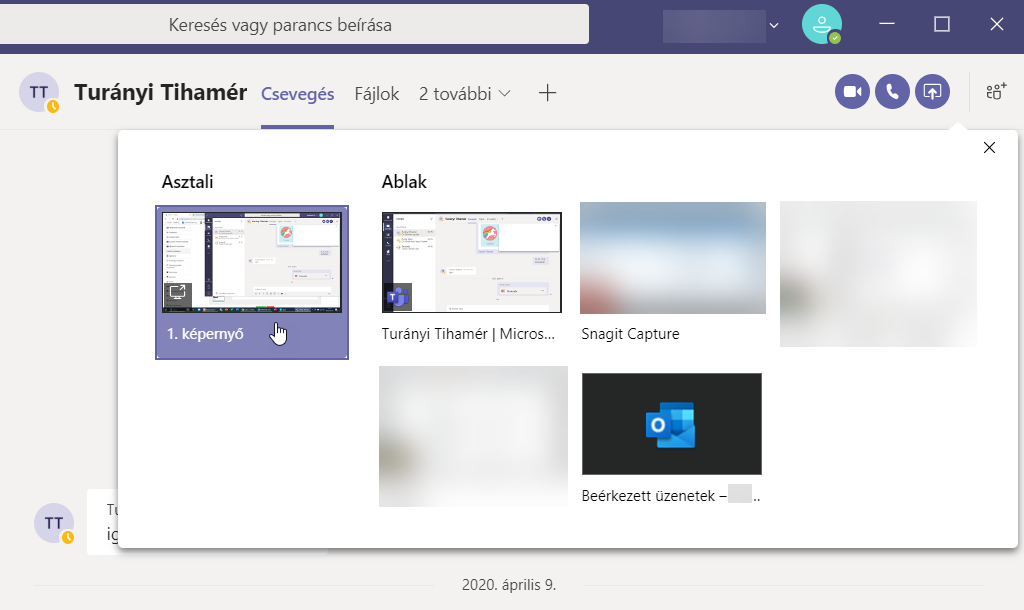Start an audio call button
This screenshot has width=1024, height=610.
point(892,92)
